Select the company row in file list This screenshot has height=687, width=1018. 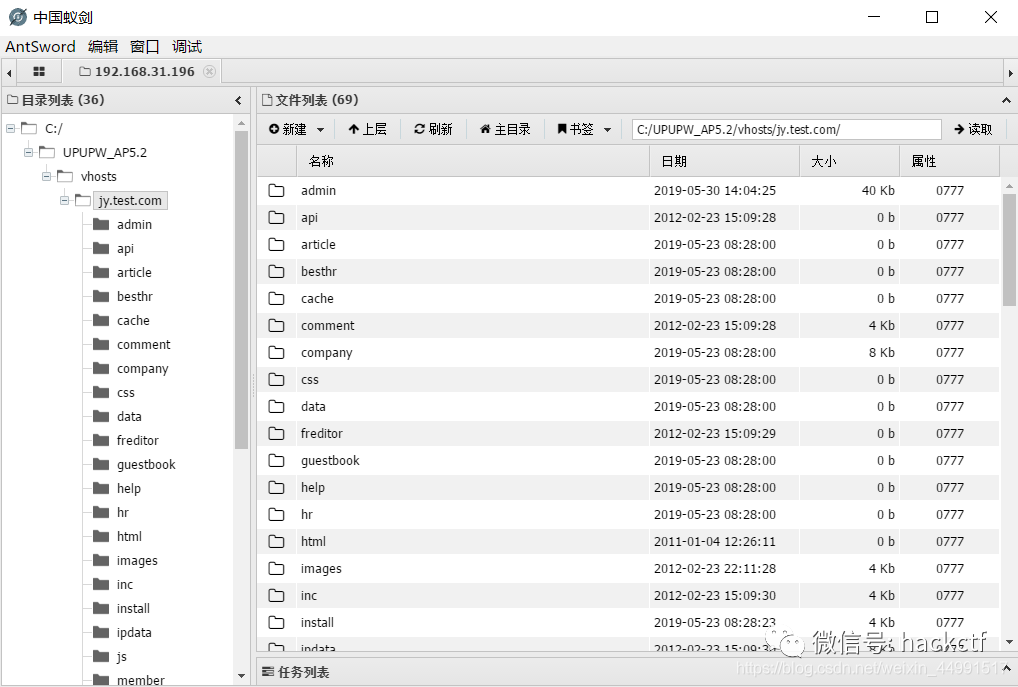pos(628,353)
